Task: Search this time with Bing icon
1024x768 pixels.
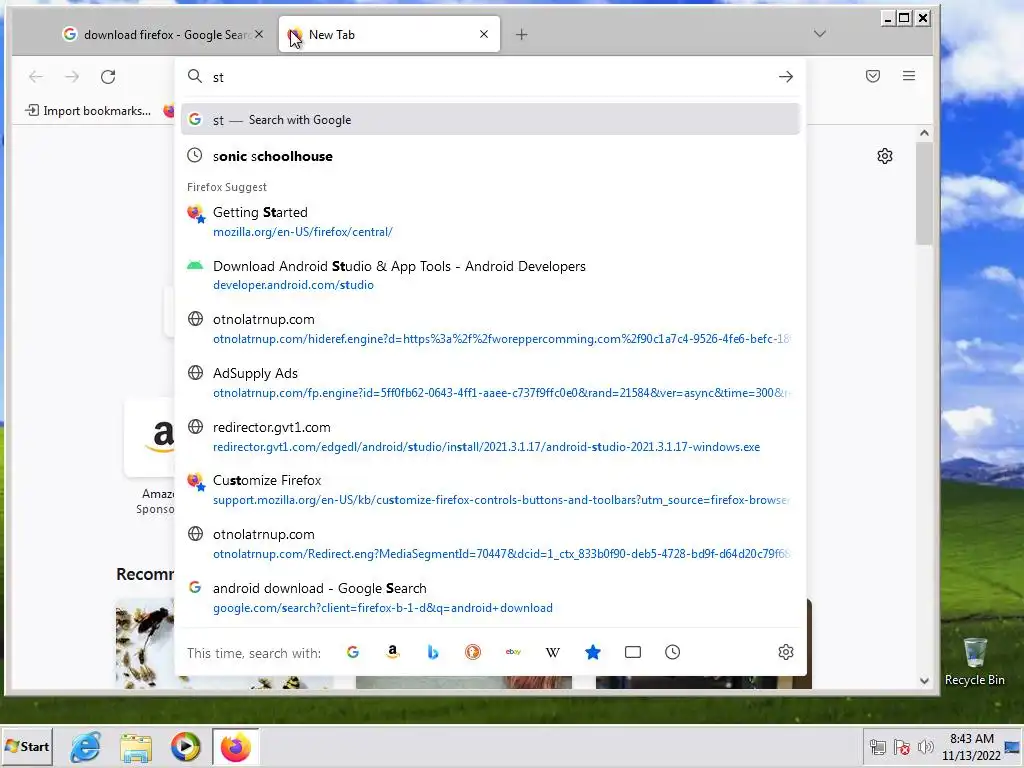Action: tap(432, 652)
